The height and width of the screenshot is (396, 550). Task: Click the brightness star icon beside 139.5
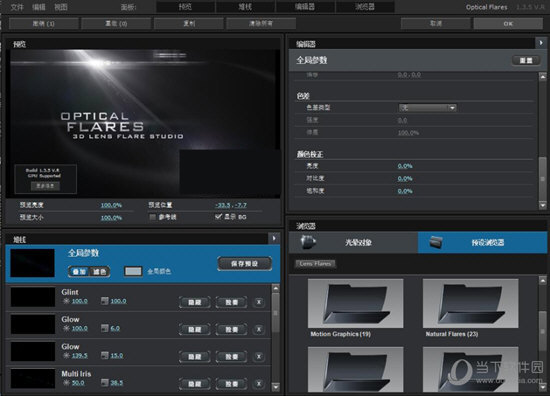tap(66, 355)
